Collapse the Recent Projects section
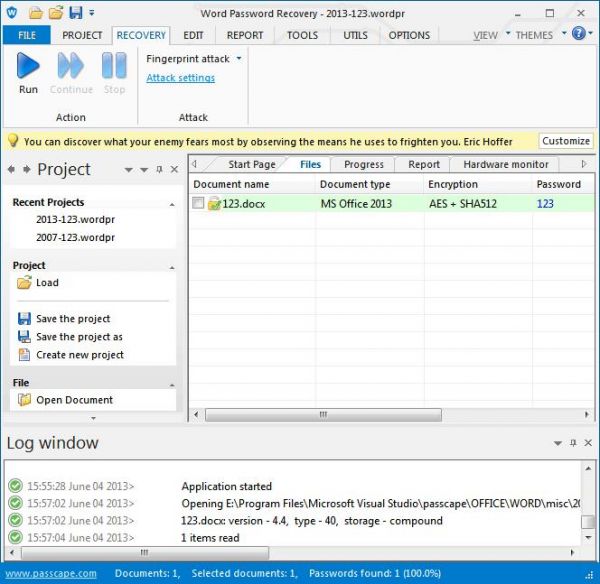This screenshot has width=600, height=584. [172, 203]
